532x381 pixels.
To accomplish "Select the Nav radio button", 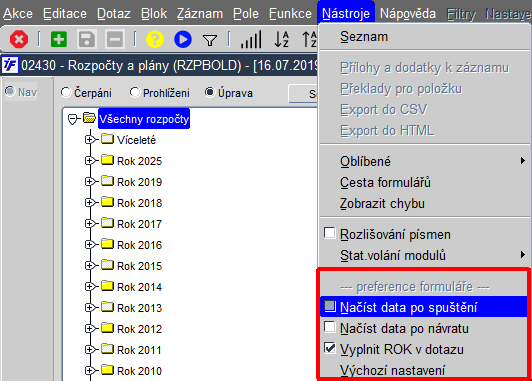I will click(10, 91).
